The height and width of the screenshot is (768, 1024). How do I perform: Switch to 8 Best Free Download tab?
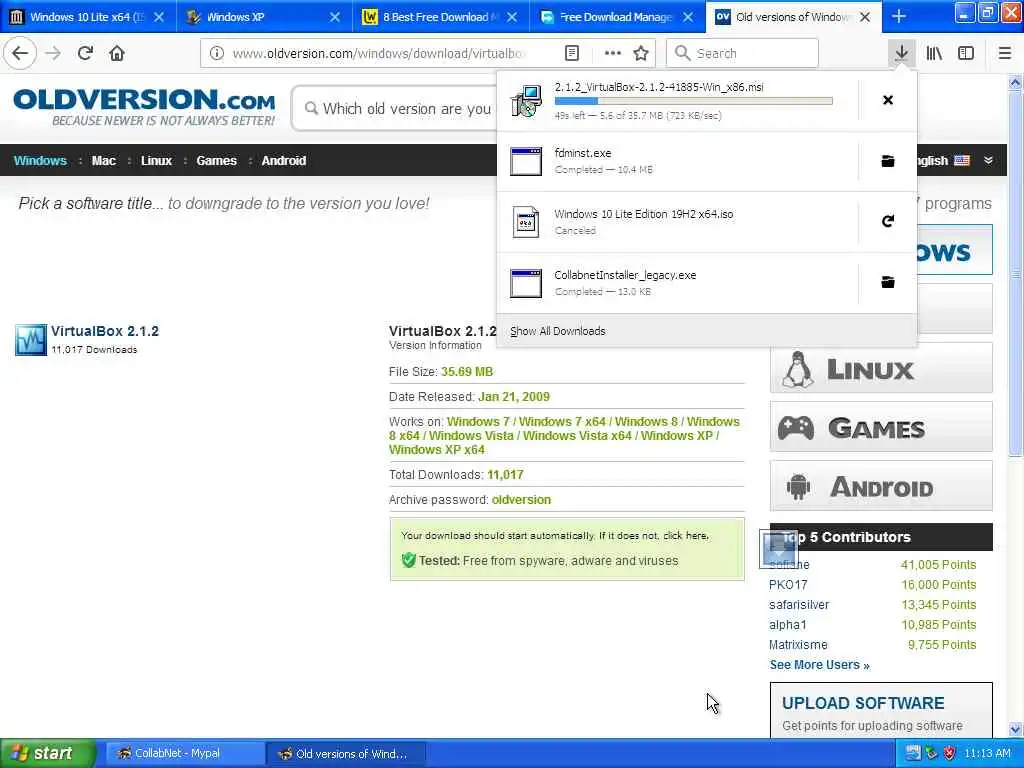point(441,17)
